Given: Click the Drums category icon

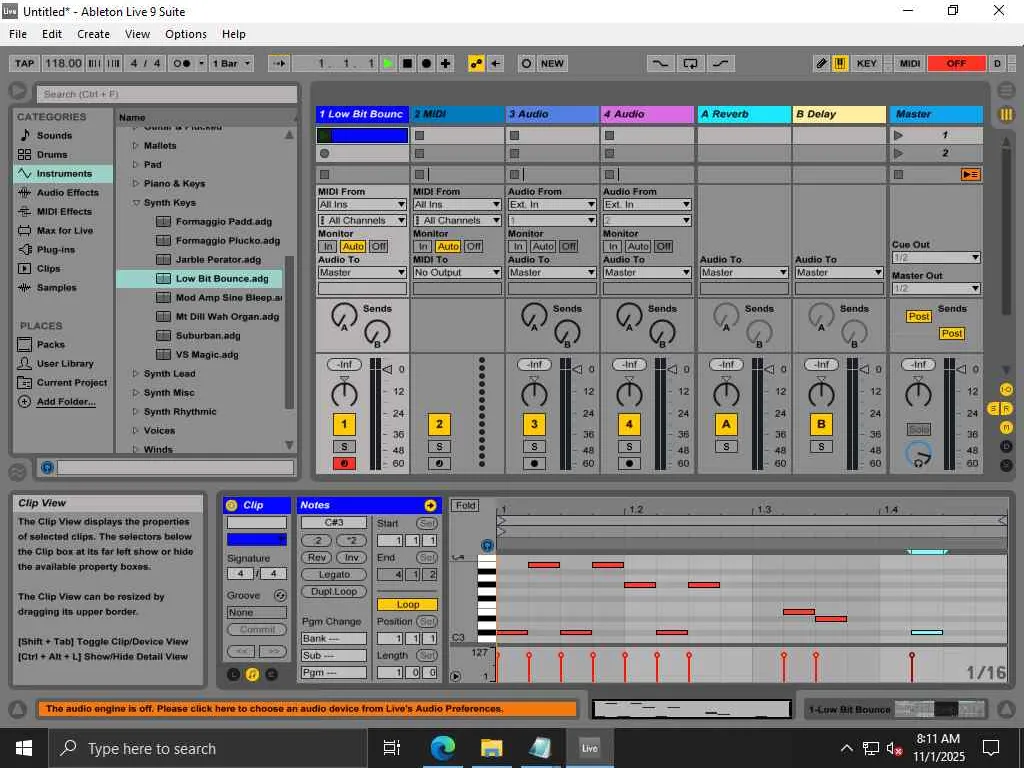Looking at the screenshot, I should tap(25, 154).
